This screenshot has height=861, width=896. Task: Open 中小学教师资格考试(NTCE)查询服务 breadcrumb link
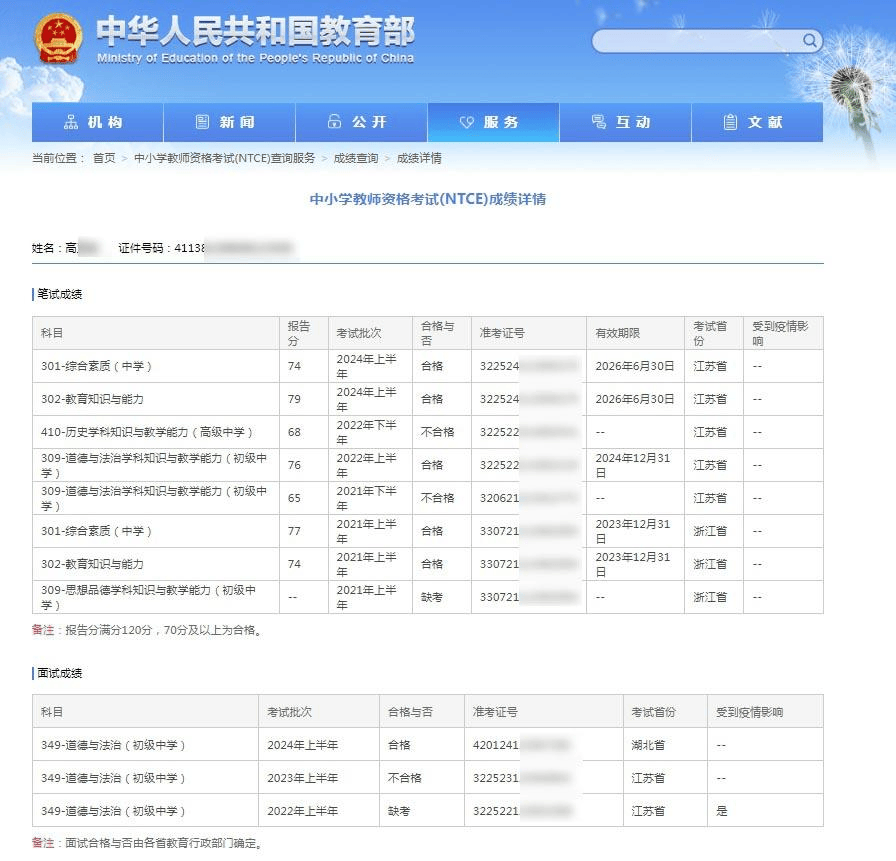pos(224,158)
